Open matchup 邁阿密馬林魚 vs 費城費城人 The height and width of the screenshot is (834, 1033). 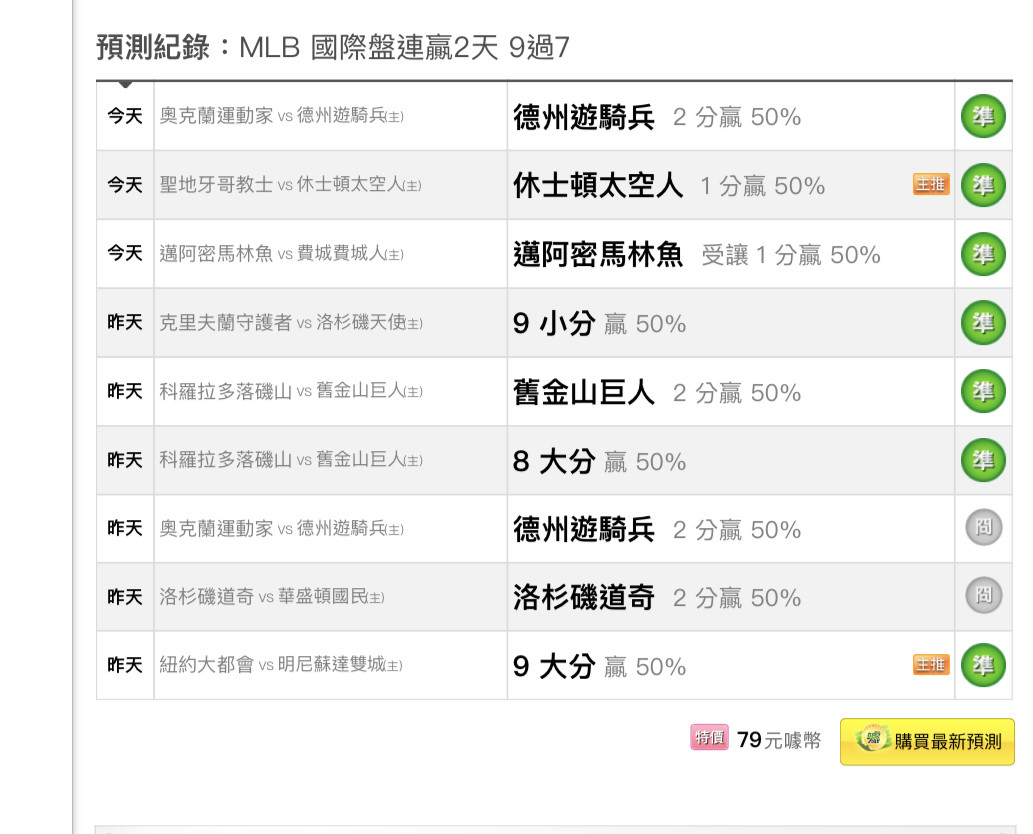[281, 253]
